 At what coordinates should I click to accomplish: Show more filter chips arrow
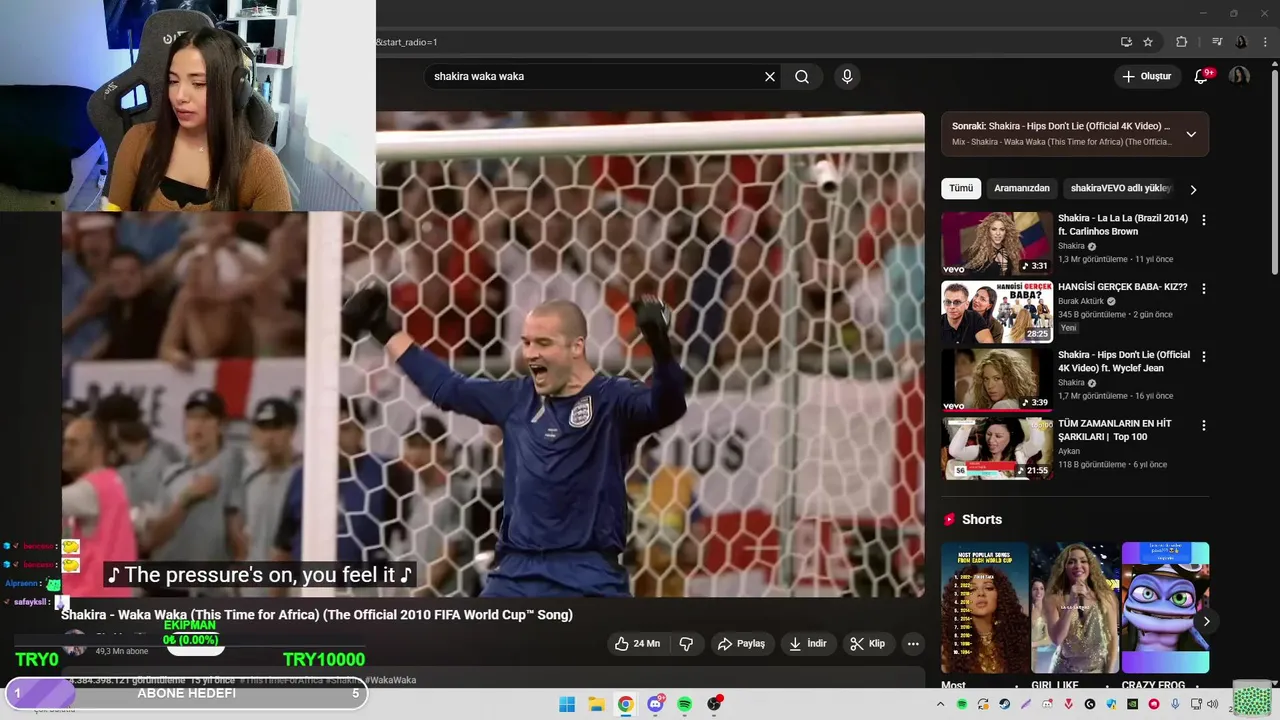coord(1192,189)
